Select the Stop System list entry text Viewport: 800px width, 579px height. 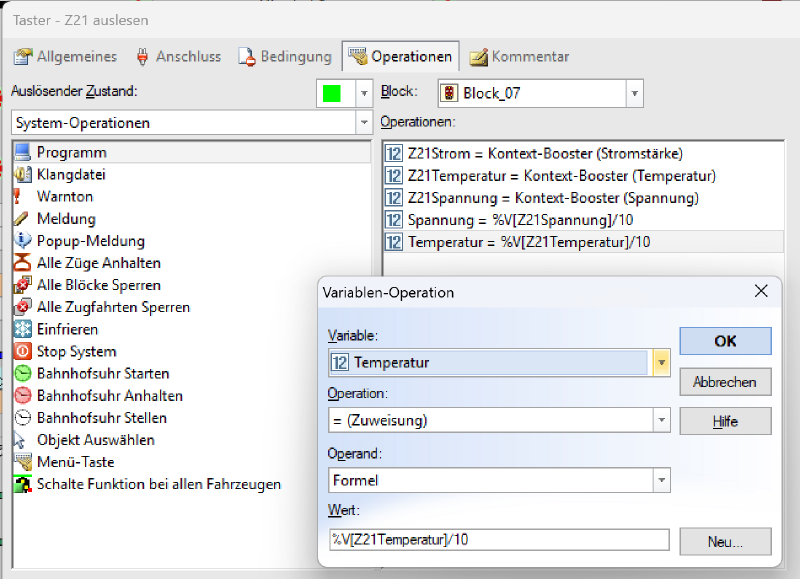click(77, 351)
